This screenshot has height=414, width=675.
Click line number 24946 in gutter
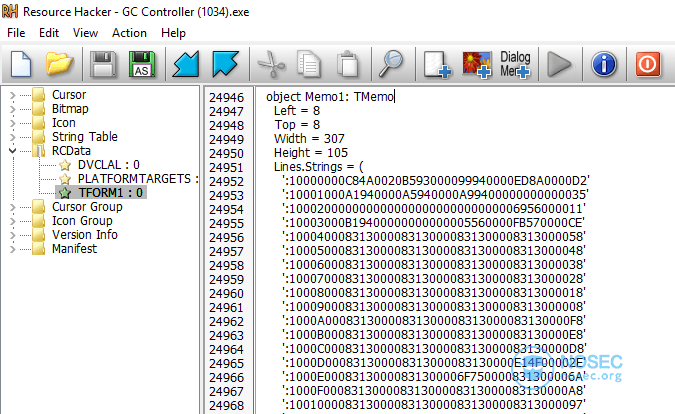coord(226,98)
